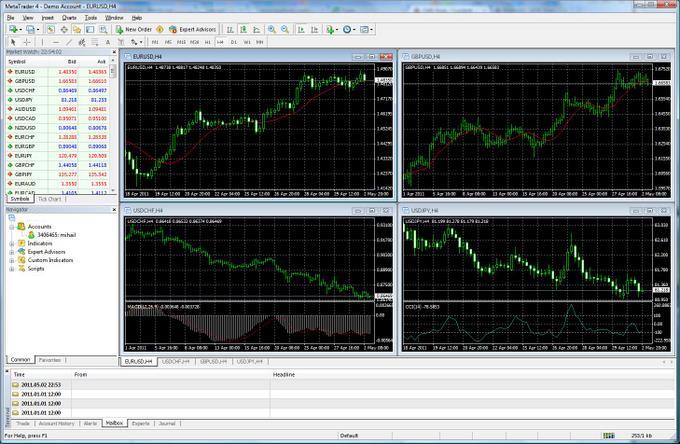Open the Journal terminal tab
The height and width of the screenshot is (444, 680).
pyautogui.click(x=167, y=423)
